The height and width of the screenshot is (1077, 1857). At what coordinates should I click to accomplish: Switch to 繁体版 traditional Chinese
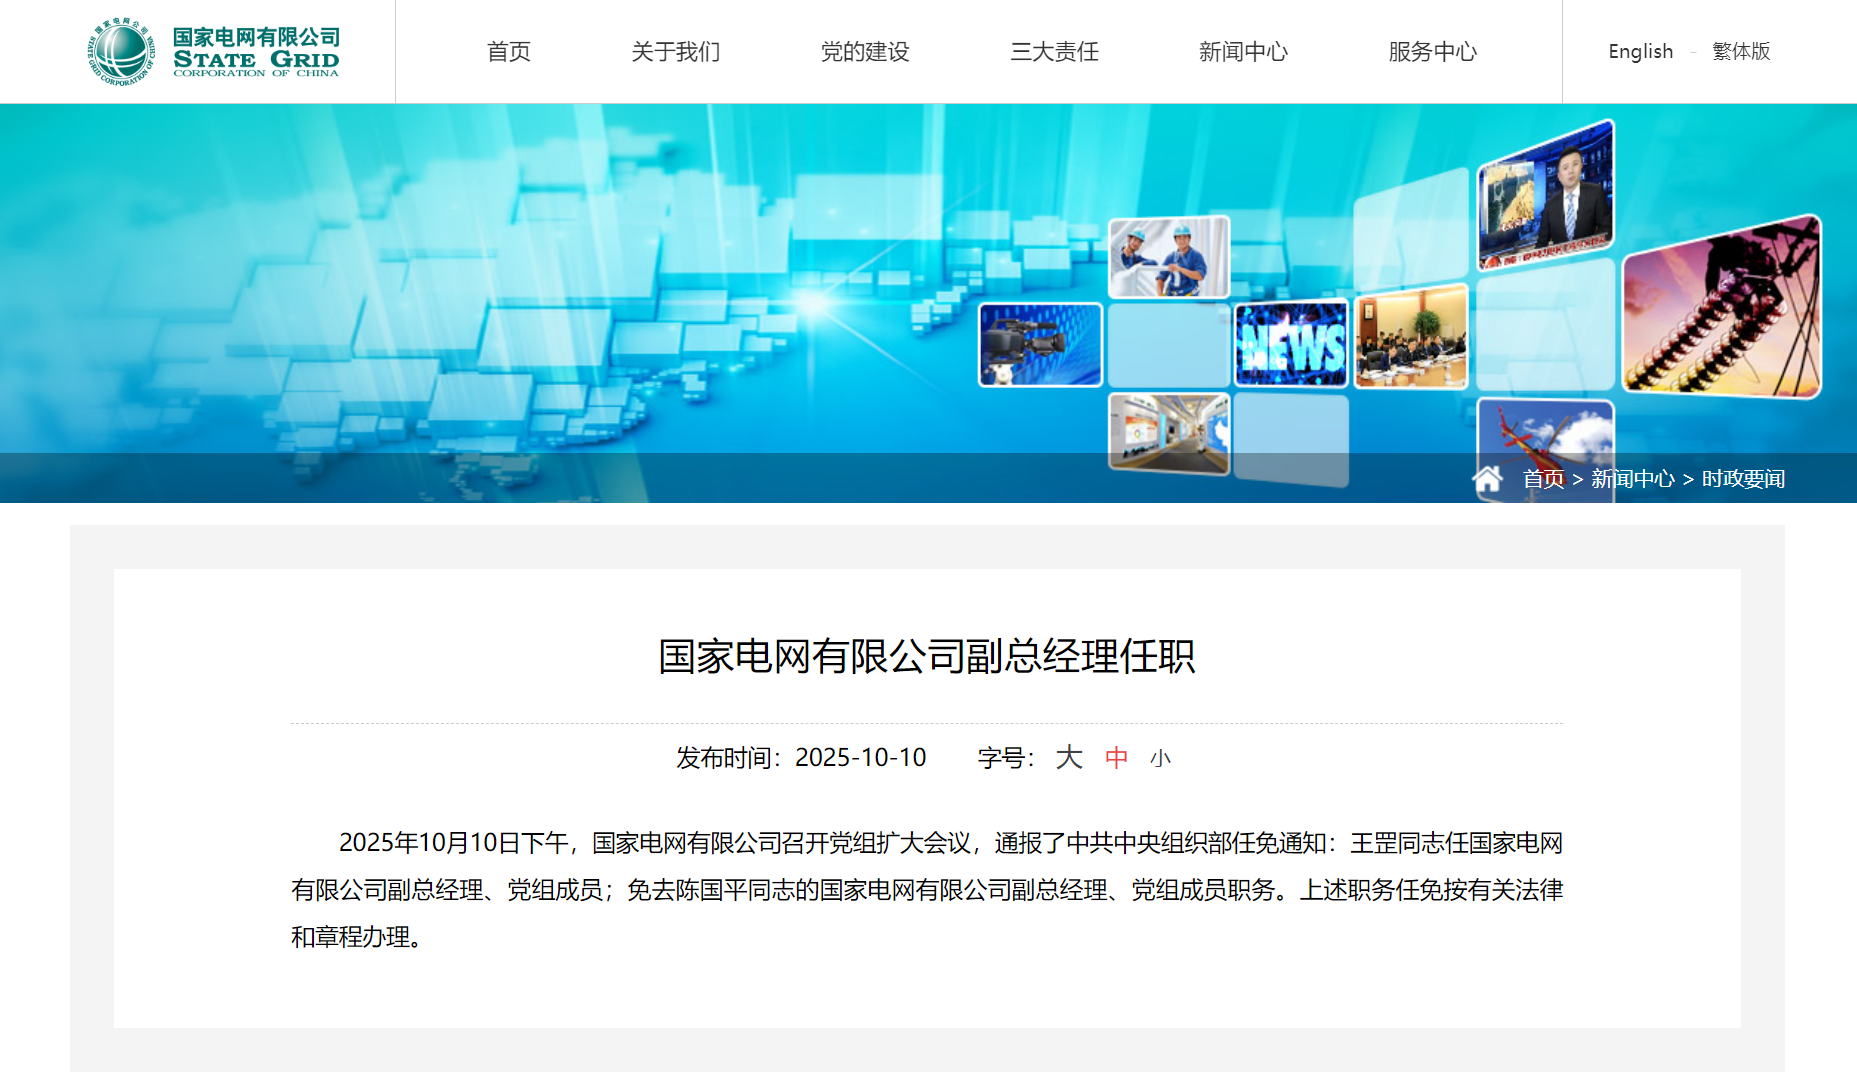(x=1741, y=52)
